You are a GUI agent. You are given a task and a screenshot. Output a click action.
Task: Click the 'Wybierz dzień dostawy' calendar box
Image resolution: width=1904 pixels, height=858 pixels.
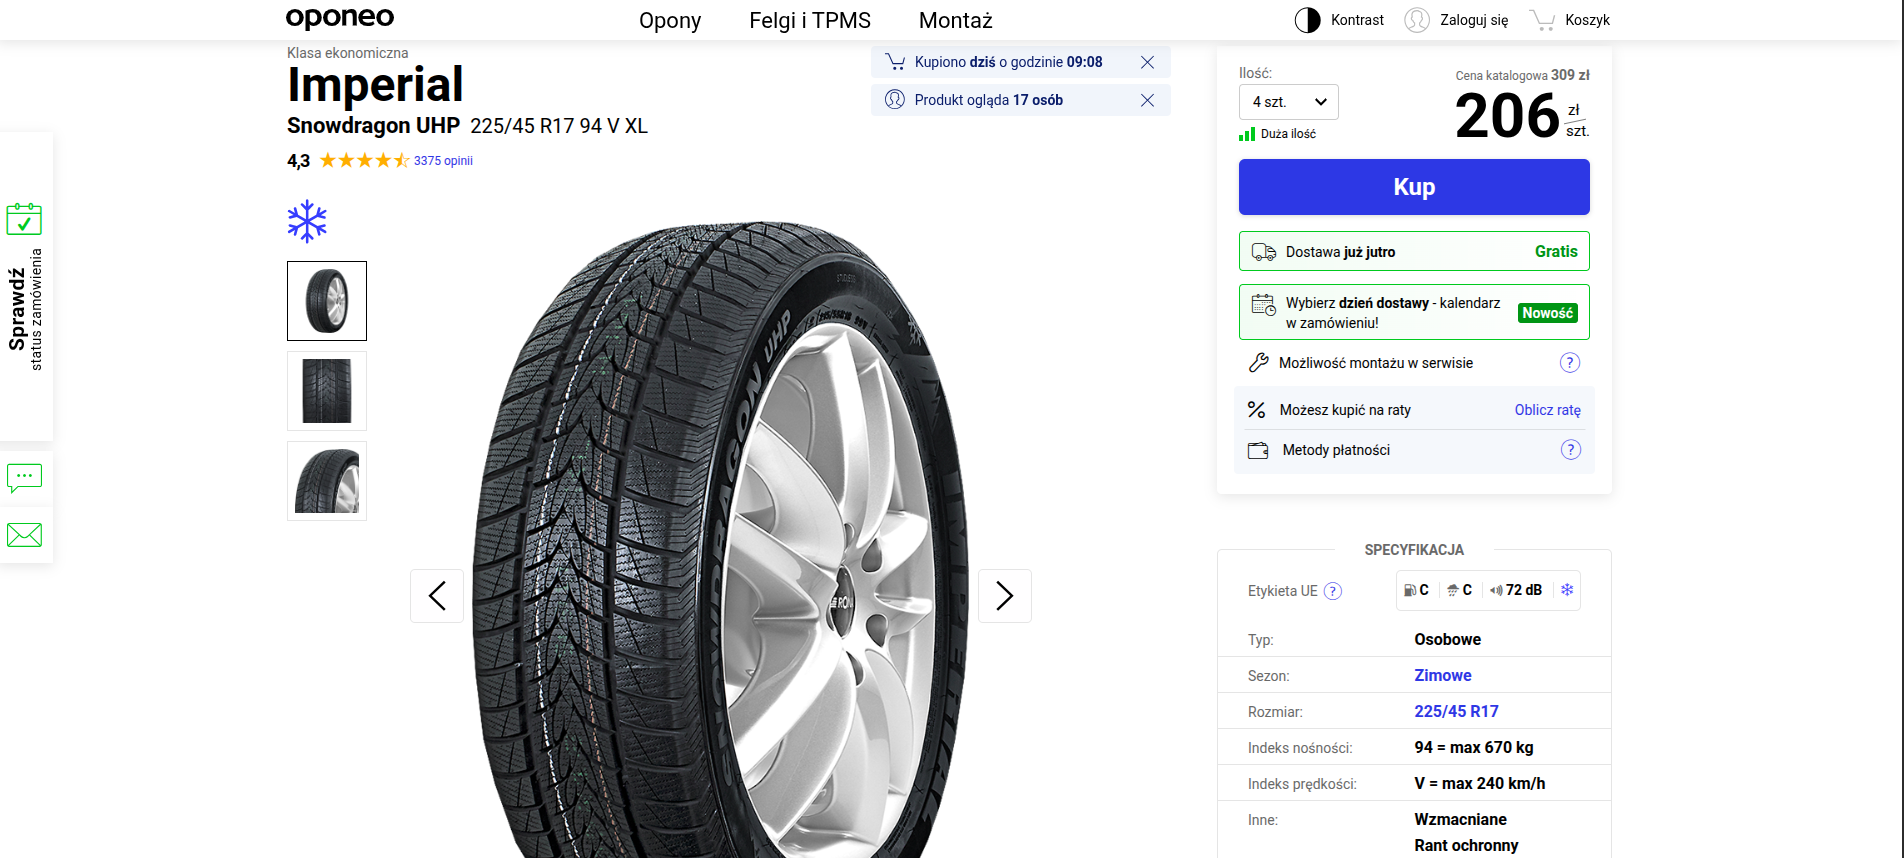(1414, 313)
